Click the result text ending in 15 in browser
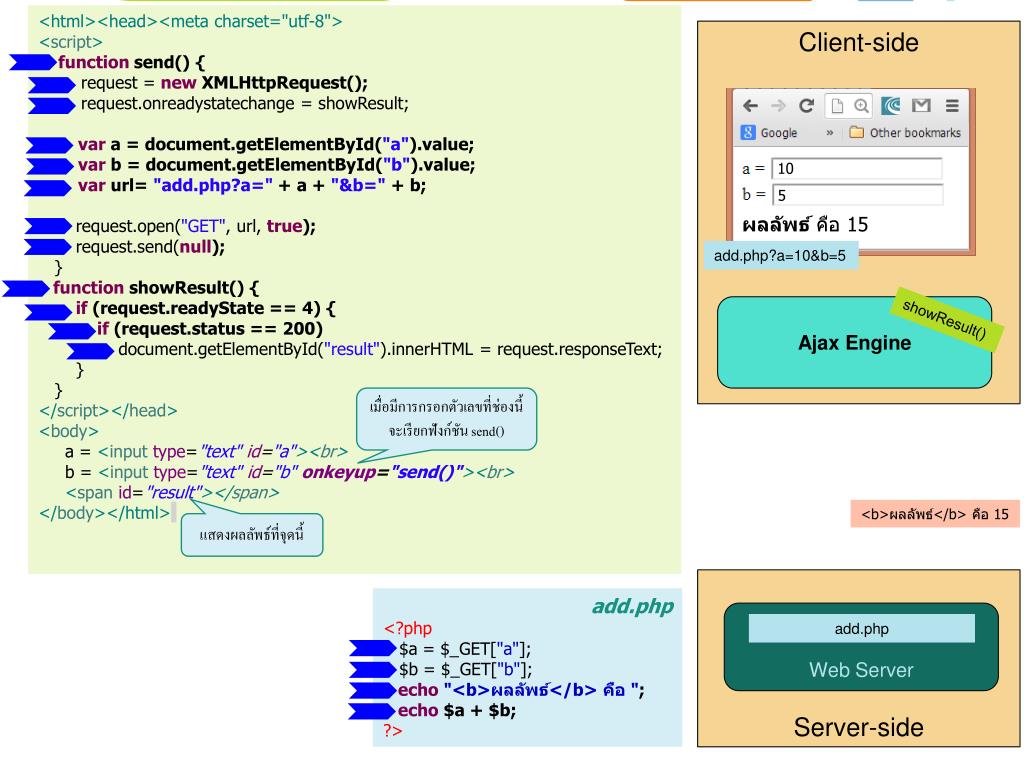The width and height of the screenshot is (1024, 768). (x=805, y=225)
